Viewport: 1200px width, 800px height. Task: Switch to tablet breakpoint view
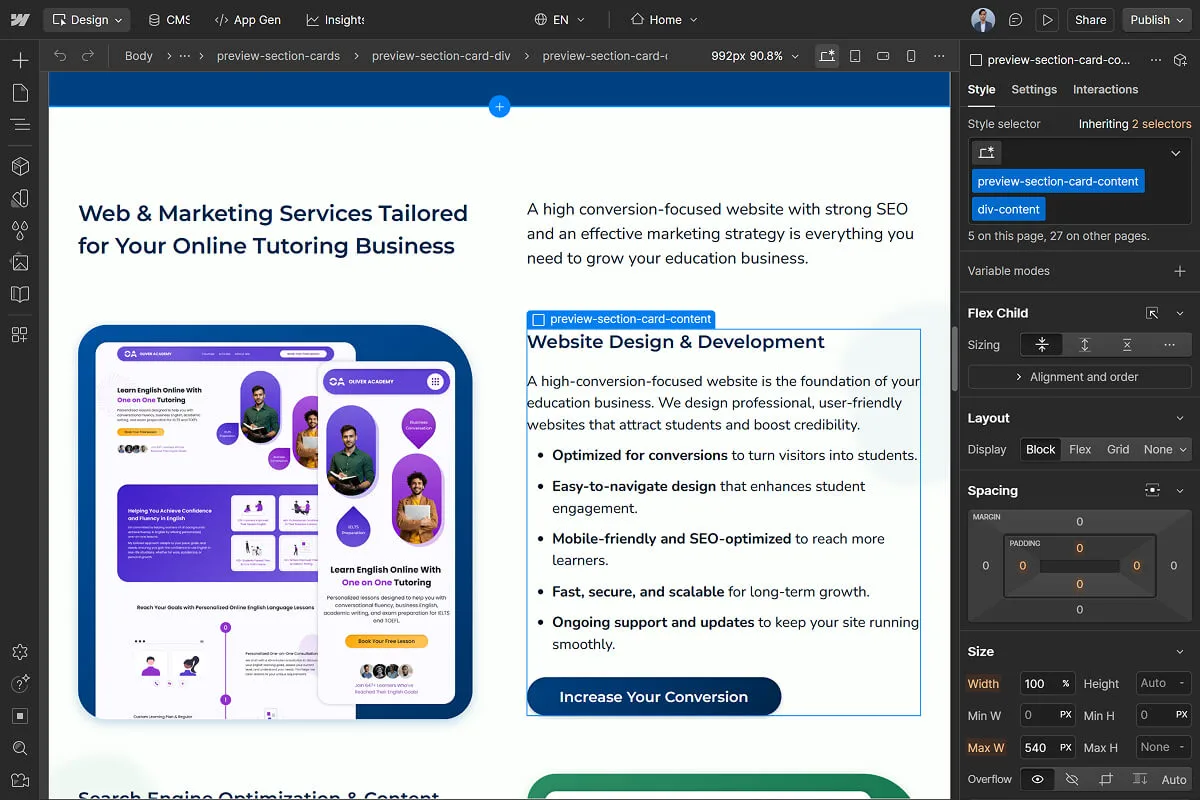tap(855, 56)
